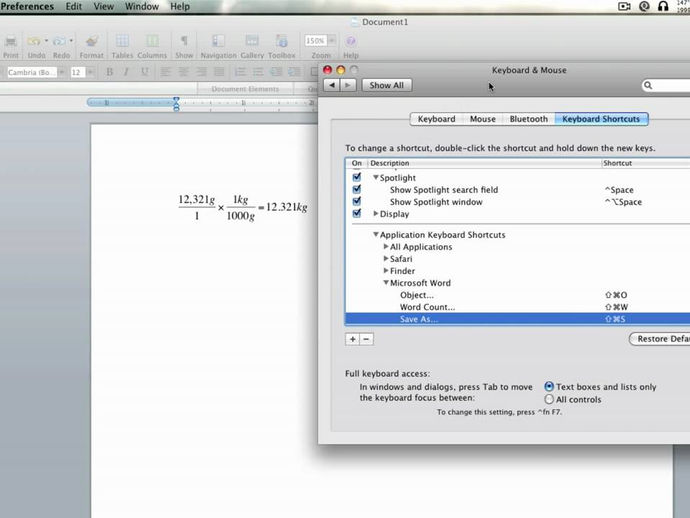Open the Zoom percentage dropdown in Word
The height and width of the screenshot is (518, 690).
(x=332, y=41)
